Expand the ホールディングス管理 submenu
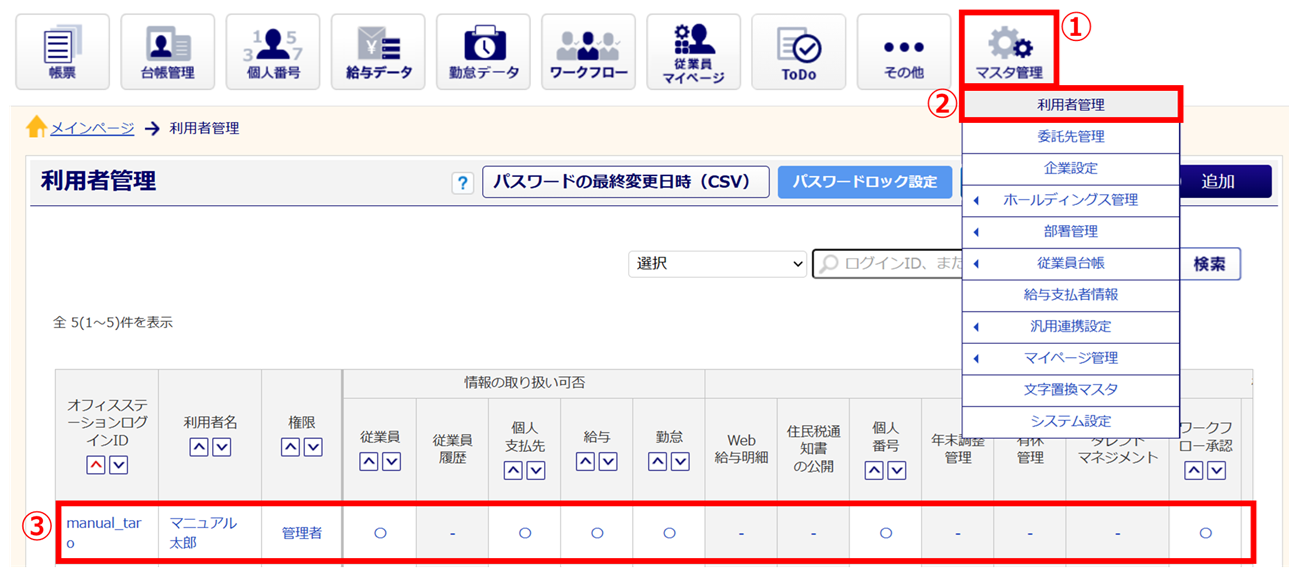The image size is (1289, 569). tap(1070, 200)
